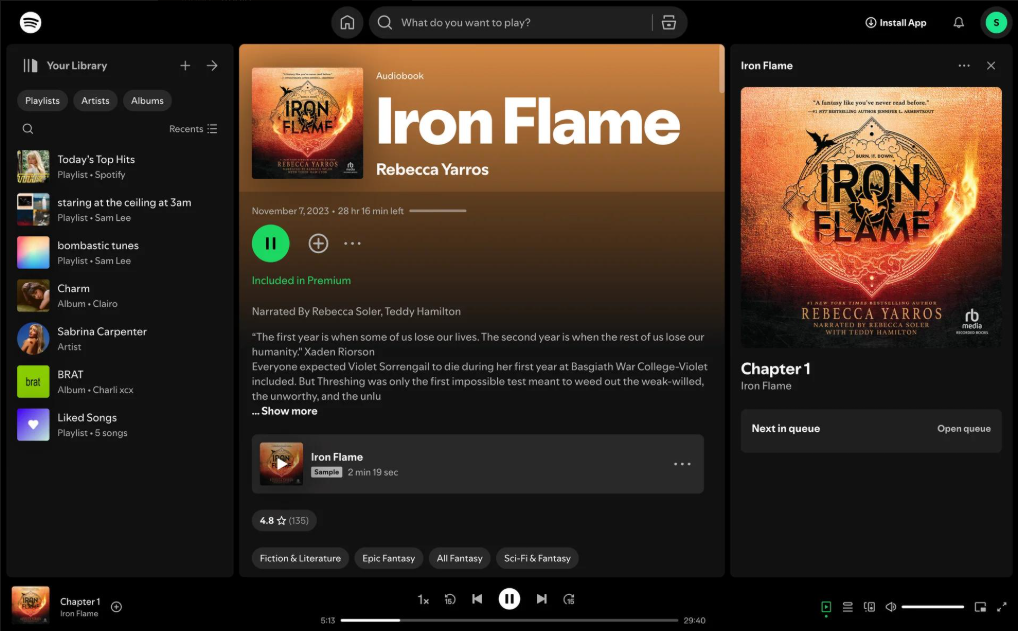Open Now Playing panel options menu
The image size is (1018, 631).
[x=964, y=66]
